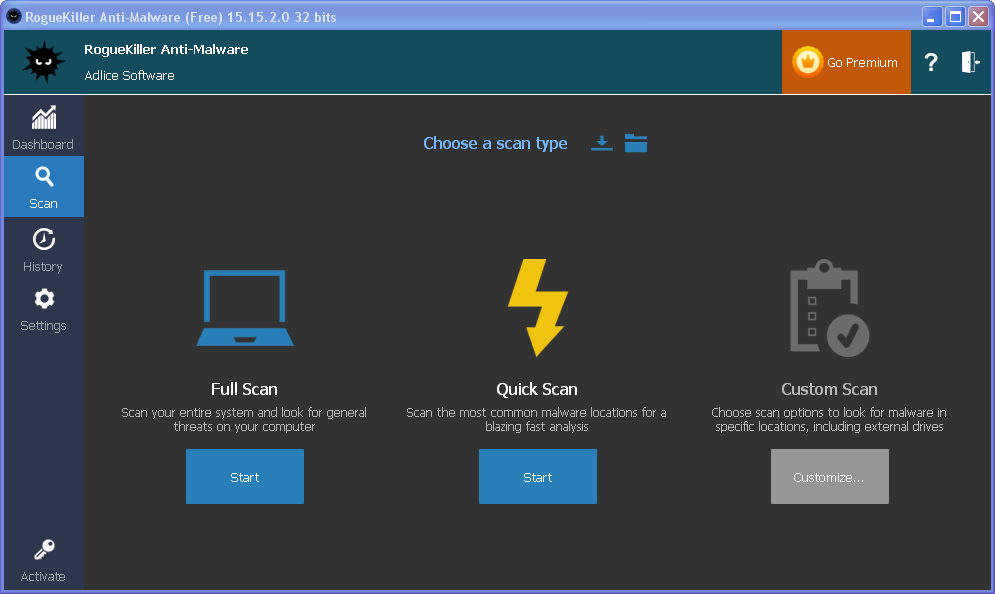Close the RogueKiller window
This screenshot has width=995, height=594.
pyautogui.click(x=979, y=16)
